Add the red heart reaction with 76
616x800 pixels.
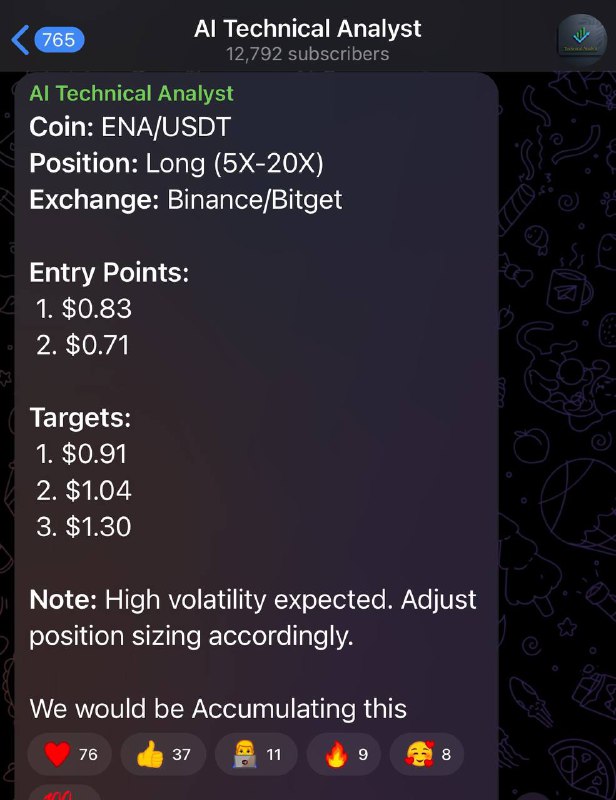click(x=69, y=754)
